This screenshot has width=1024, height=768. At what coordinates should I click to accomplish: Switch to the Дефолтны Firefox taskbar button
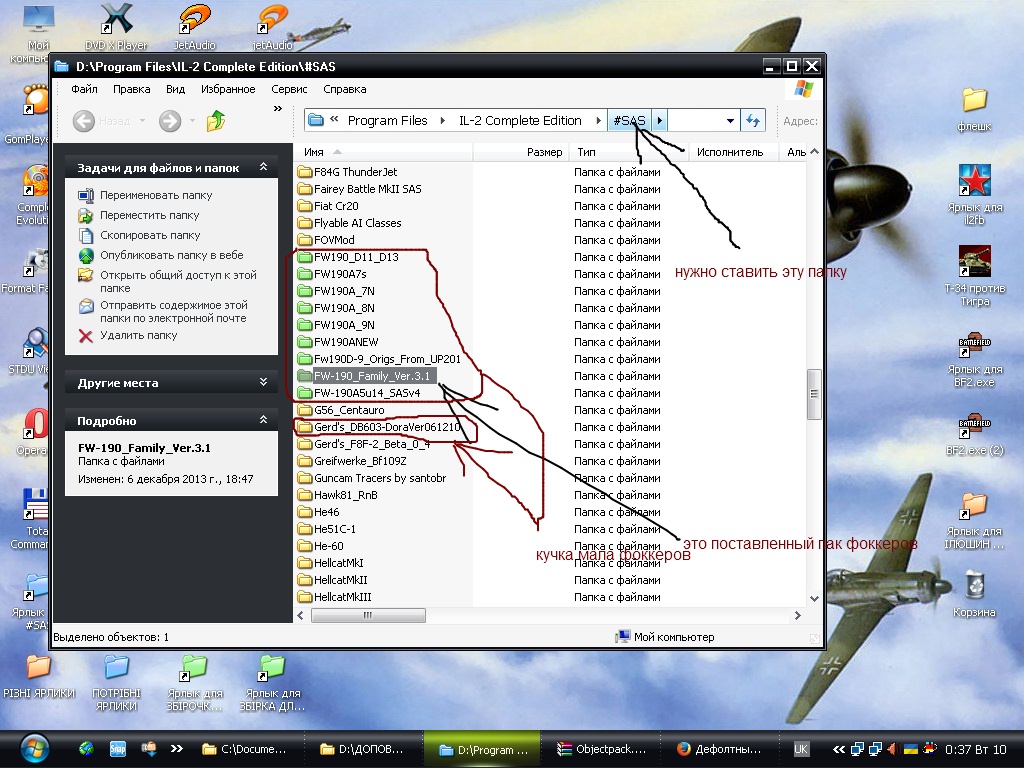[719, 749]
